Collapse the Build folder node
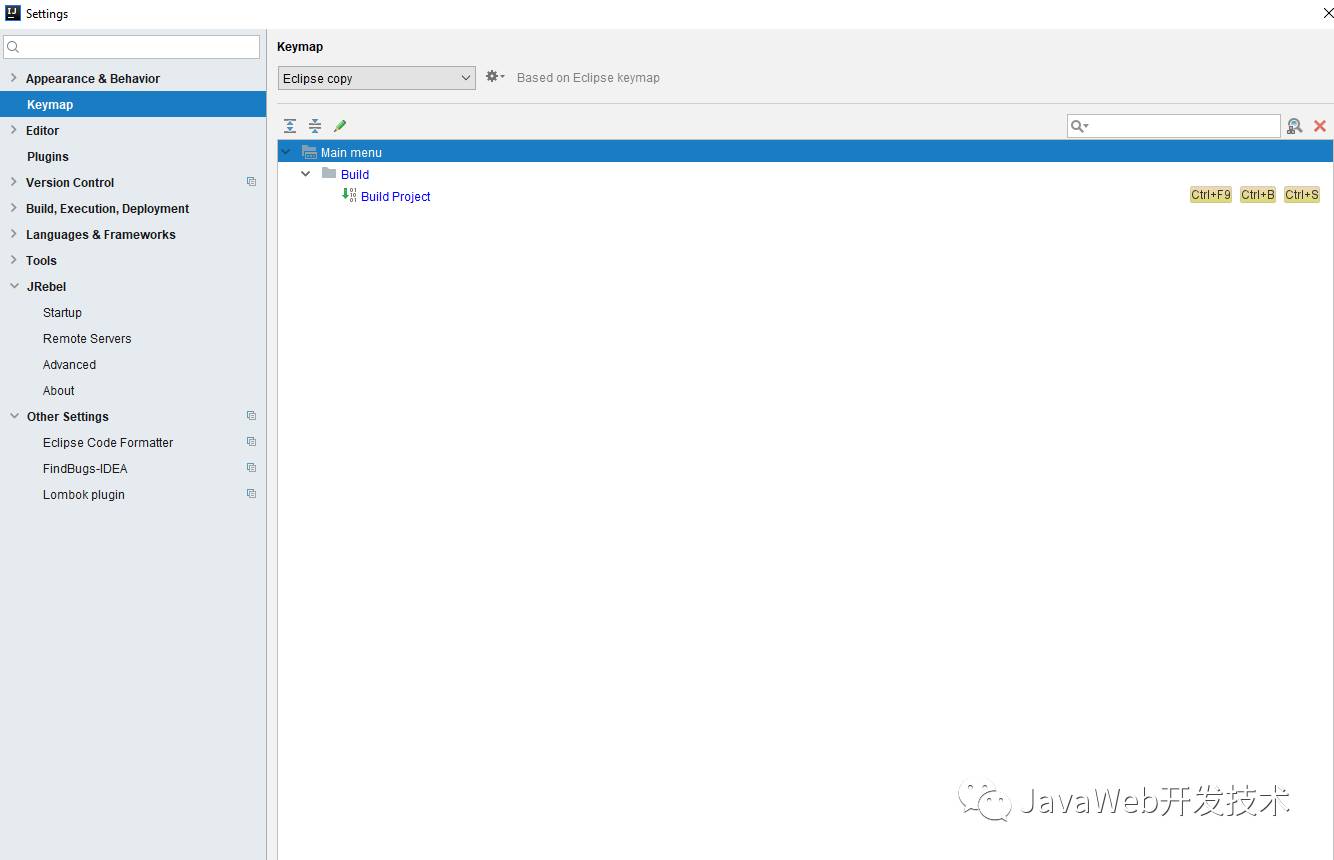The width and height of the screenshot is (1334, 860). click(306, 174)
